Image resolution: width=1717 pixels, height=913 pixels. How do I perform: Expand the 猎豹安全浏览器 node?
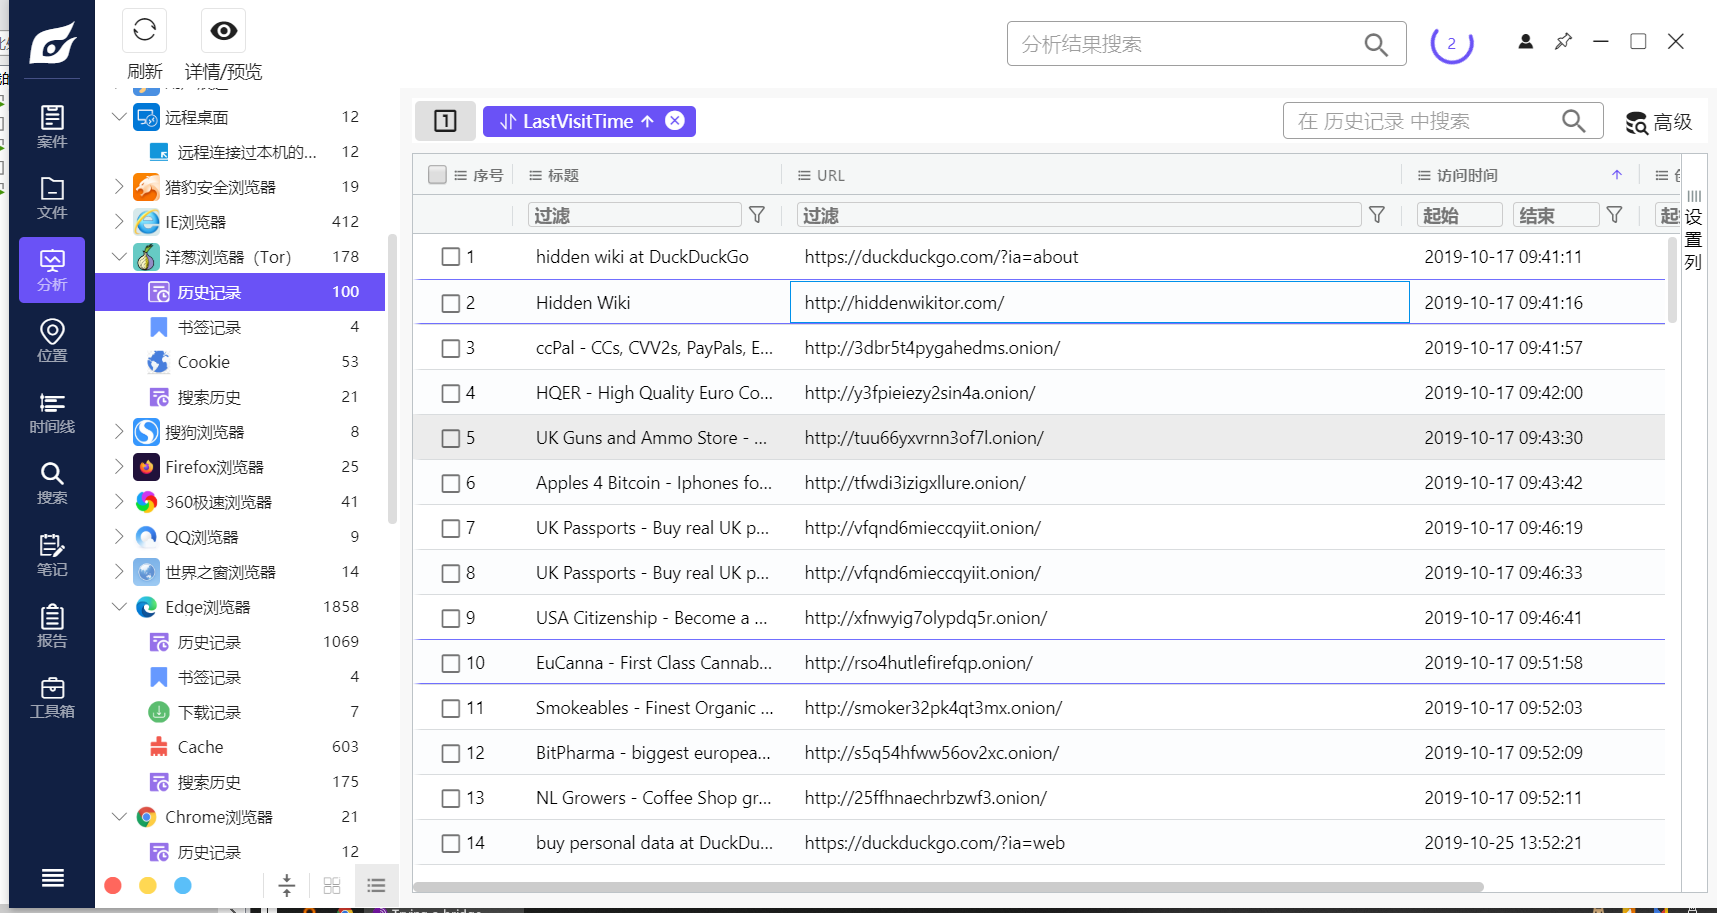119,187
